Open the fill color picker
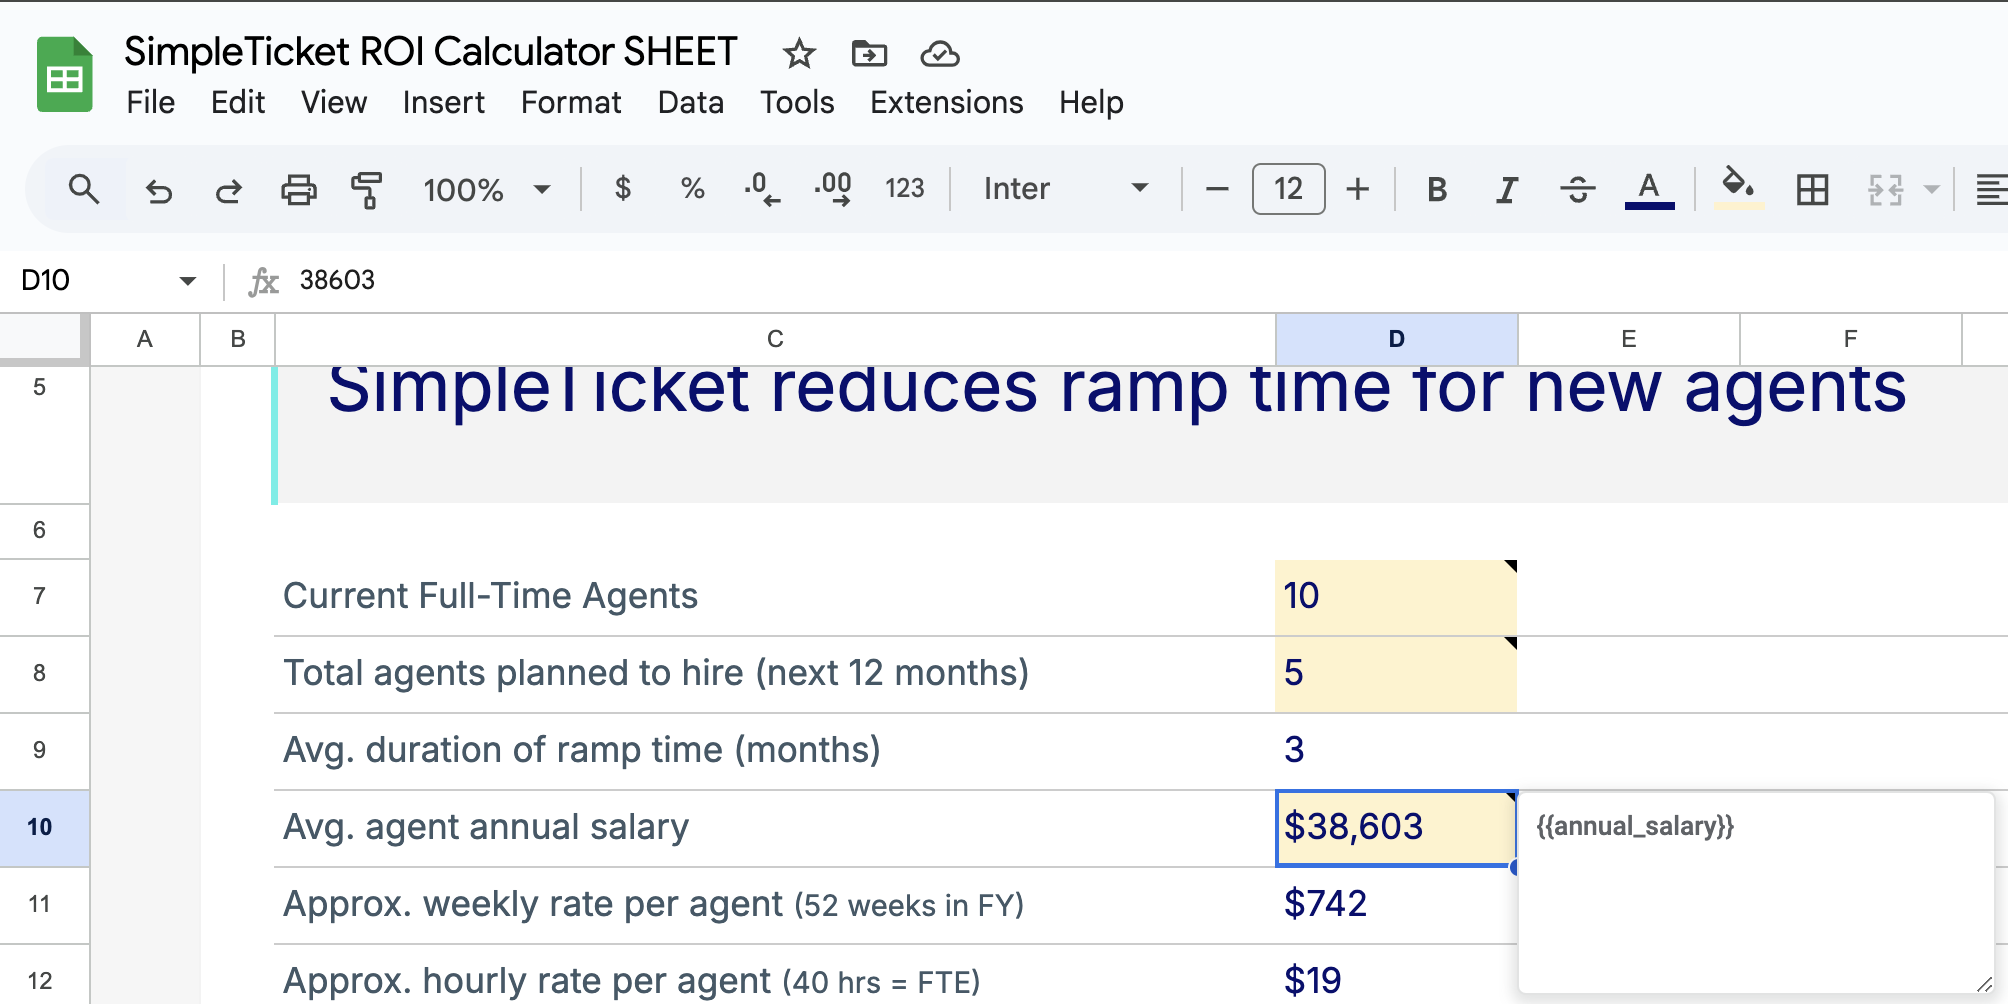Viewport: 2008px width, 1004px height. (x=1738, y=189)
